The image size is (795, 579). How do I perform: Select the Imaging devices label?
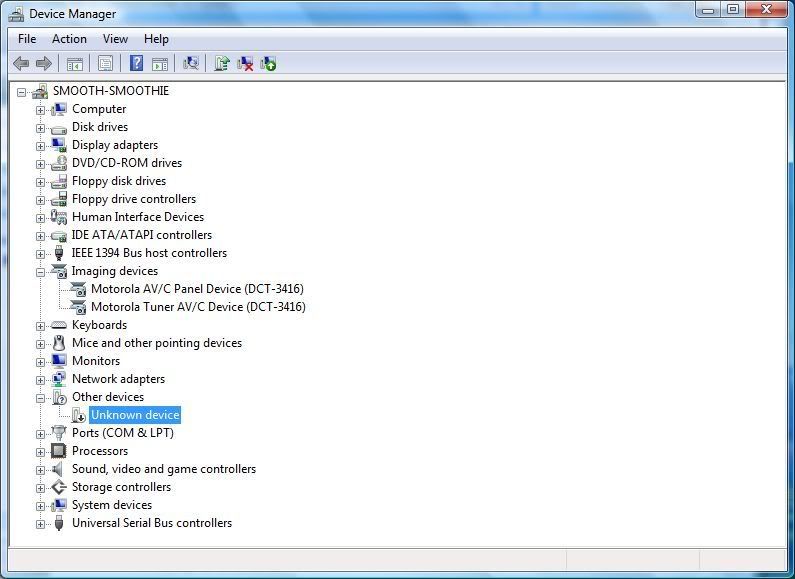tap(115, 271)
